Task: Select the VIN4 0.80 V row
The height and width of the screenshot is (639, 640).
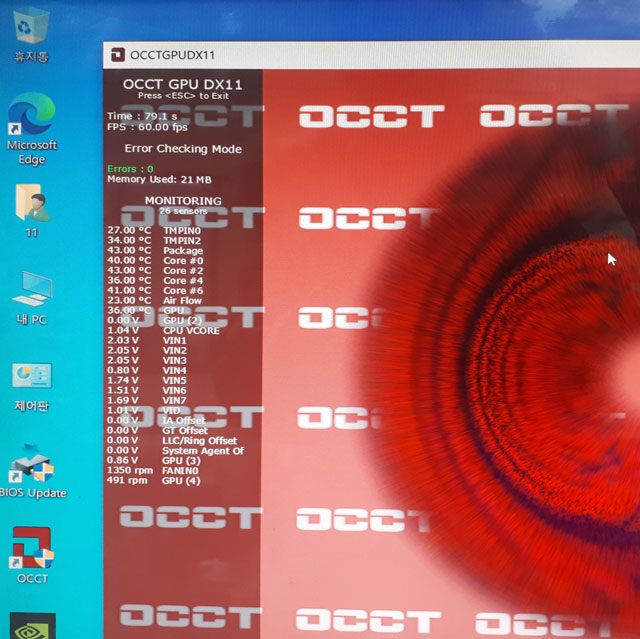Action: [x=147, y=371]
